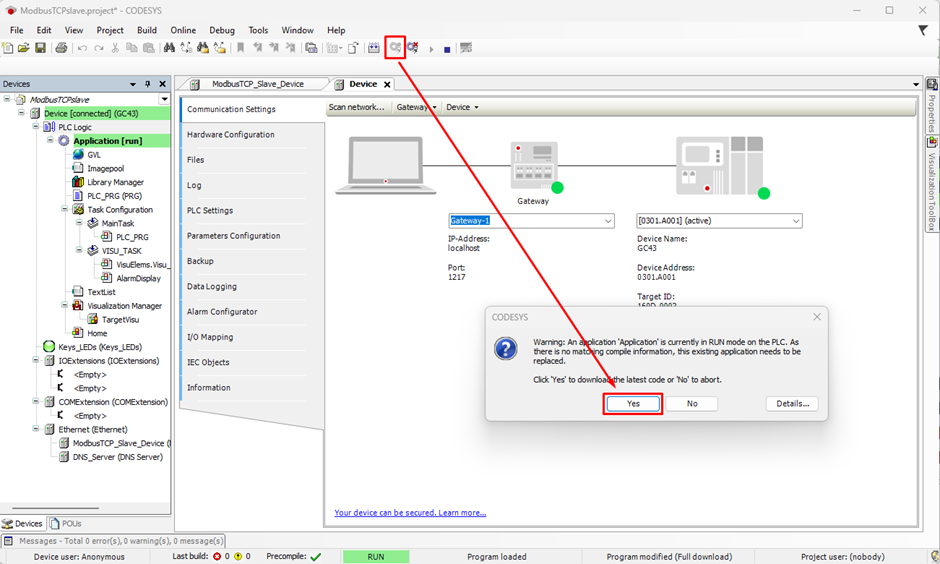Switch to the POUs bottom tab
This screenshot has width=940, height=564.
pyautogui.click(x=66, y=523)
